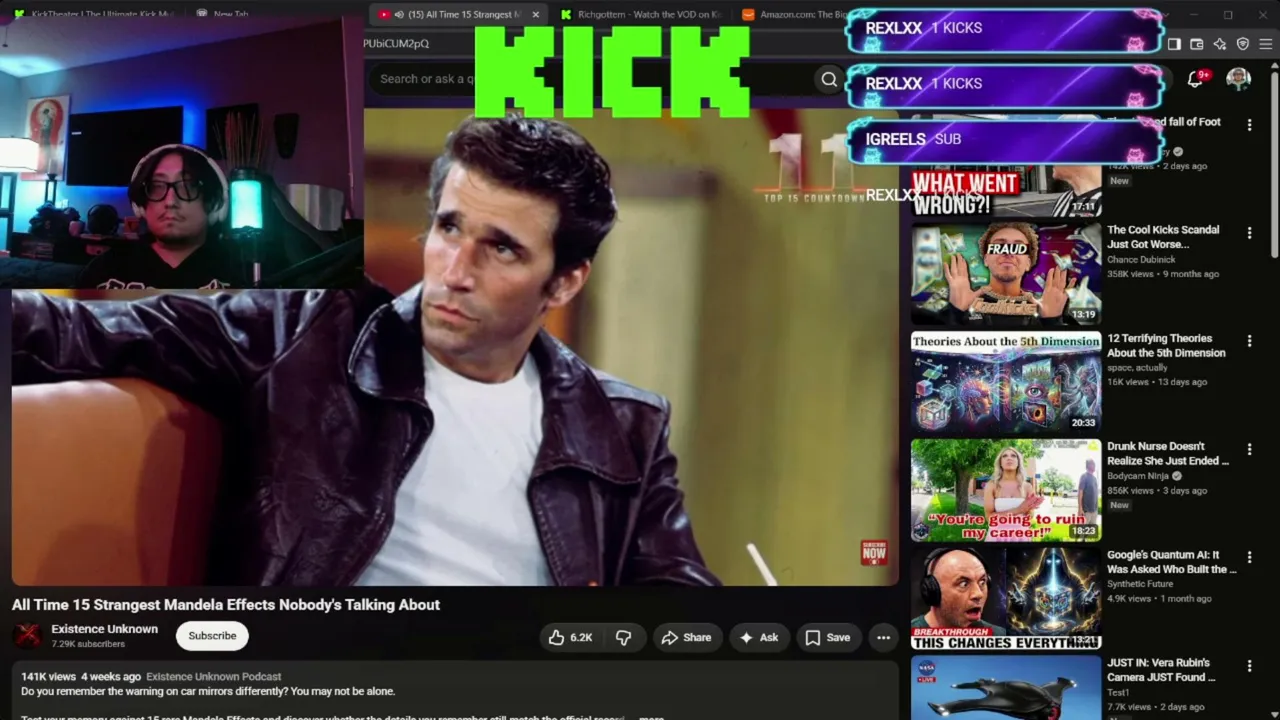The height and width of the screenshot is (720, 1280).
Task: Open the browser hamburger menu
Action: coord(1265,44)
